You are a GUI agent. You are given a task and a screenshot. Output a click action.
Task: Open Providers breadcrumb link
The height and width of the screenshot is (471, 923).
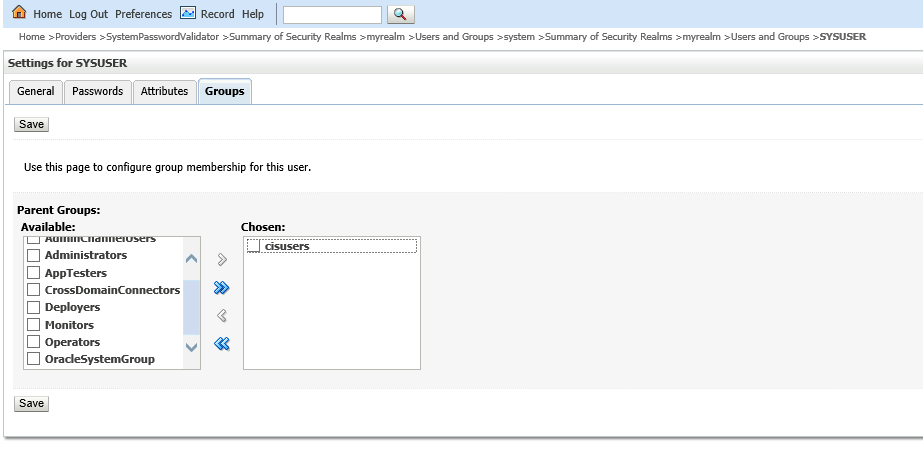(75, 37)
